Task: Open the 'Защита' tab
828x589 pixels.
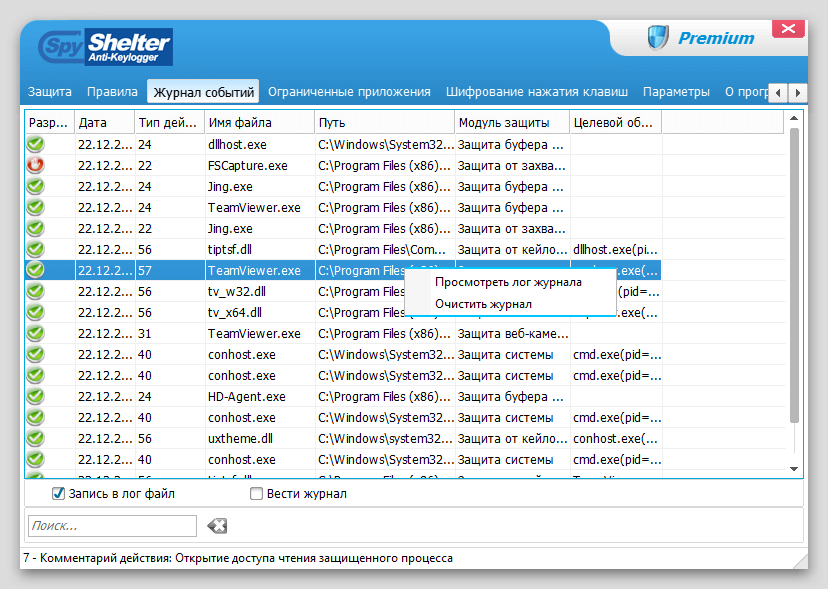Action: tap(50, 92)
